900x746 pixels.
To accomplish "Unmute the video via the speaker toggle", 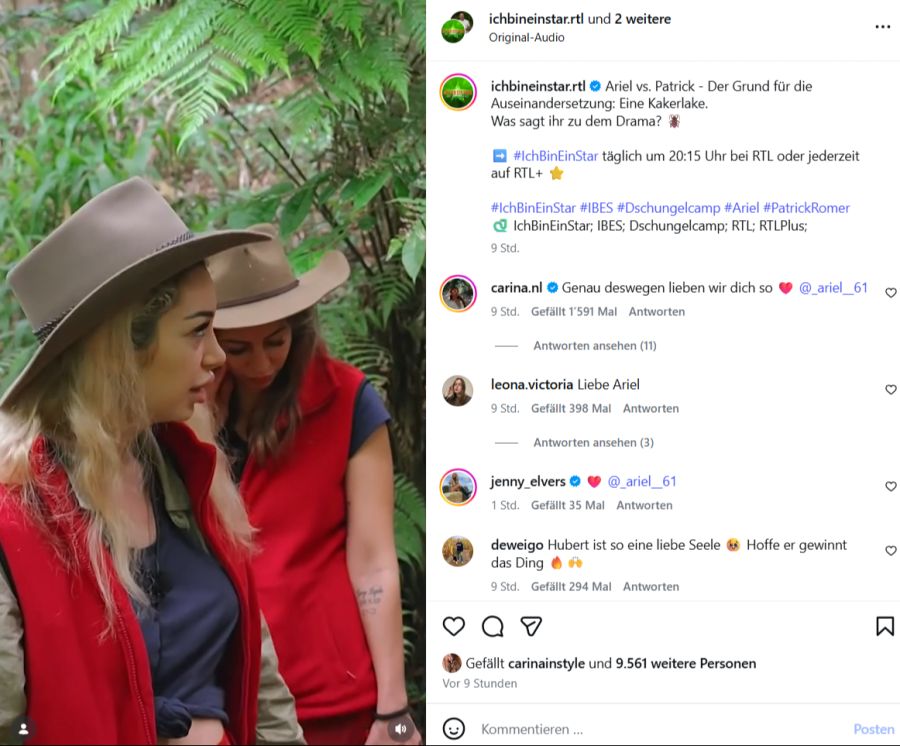I will [400, 728].
